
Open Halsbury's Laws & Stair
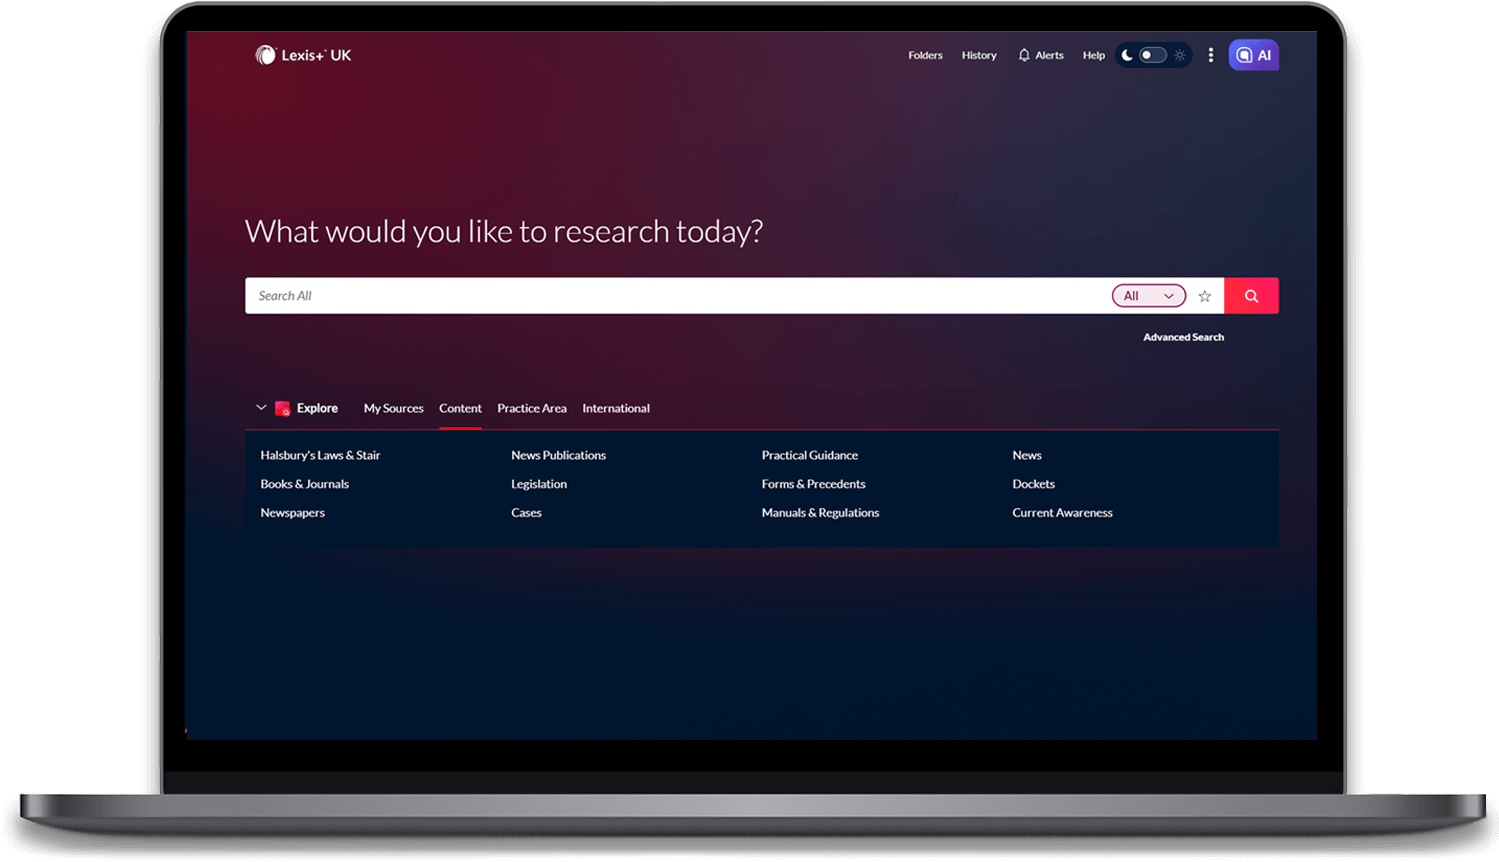click(x=320, y=455)
